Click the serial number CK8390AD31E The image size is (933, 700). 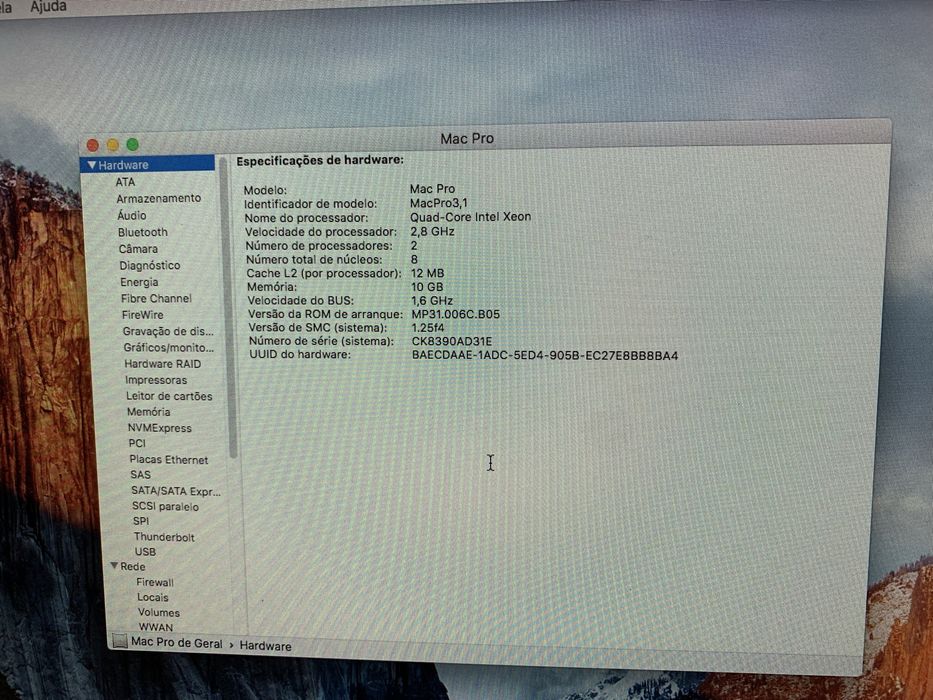pos(452,342)
